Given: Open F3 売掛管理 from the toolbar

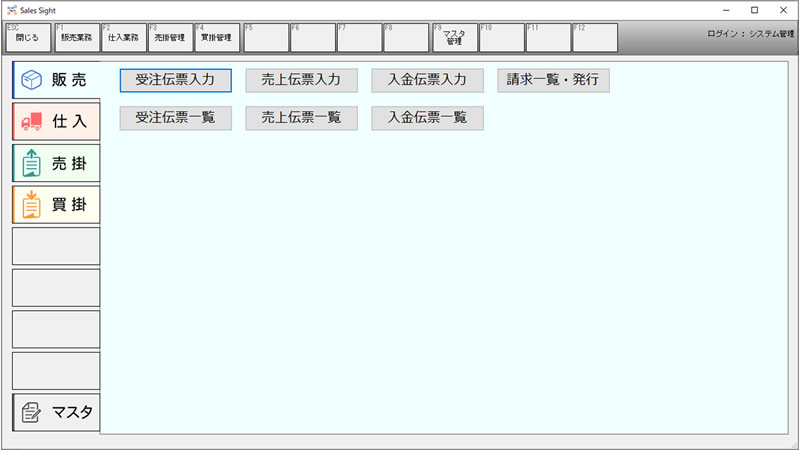Looking at the screenshot, I should click(x=170, y=37).
